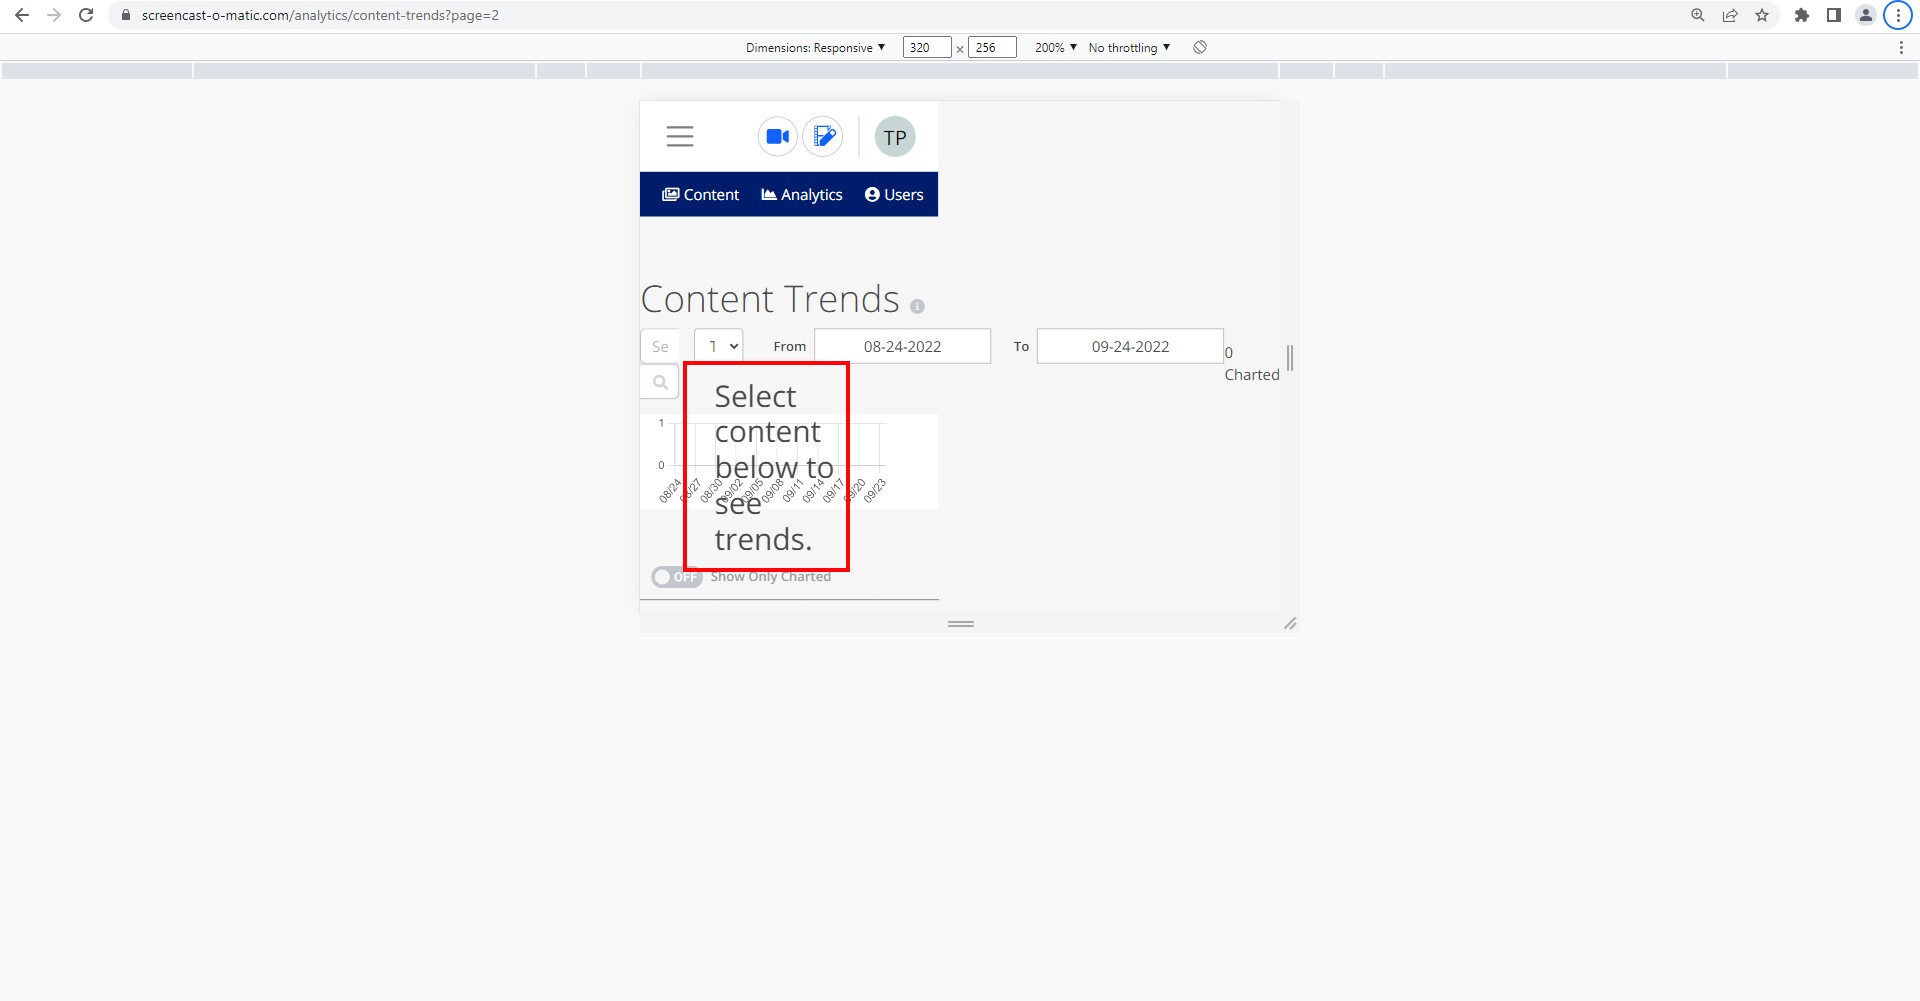The width and height of the screenshot is (1920, 1001).
Task: Open the chart count dropdown showing 1
Action: pos(718,345)
